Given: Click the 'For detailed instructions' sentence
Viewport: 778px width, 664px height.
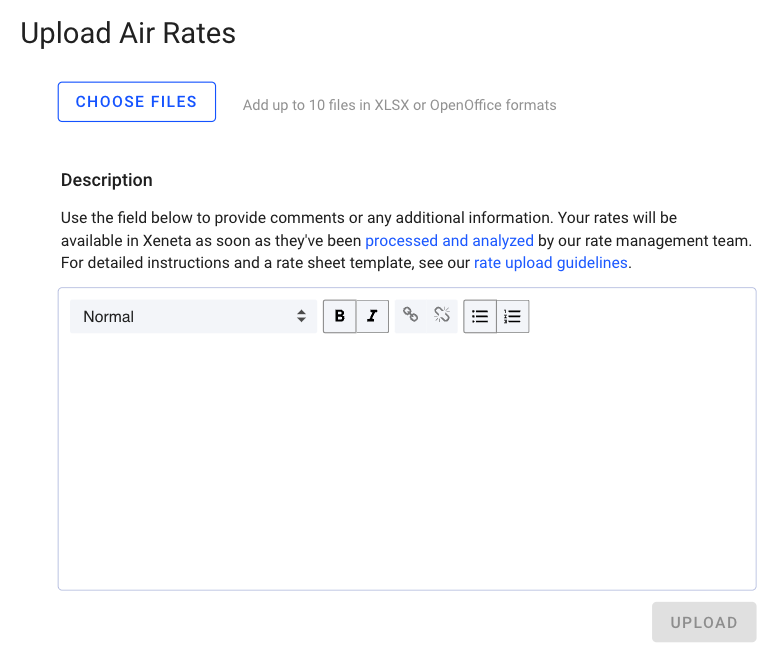Looking at the screenshot, I should pyautogui.click(x=346, y=263).
